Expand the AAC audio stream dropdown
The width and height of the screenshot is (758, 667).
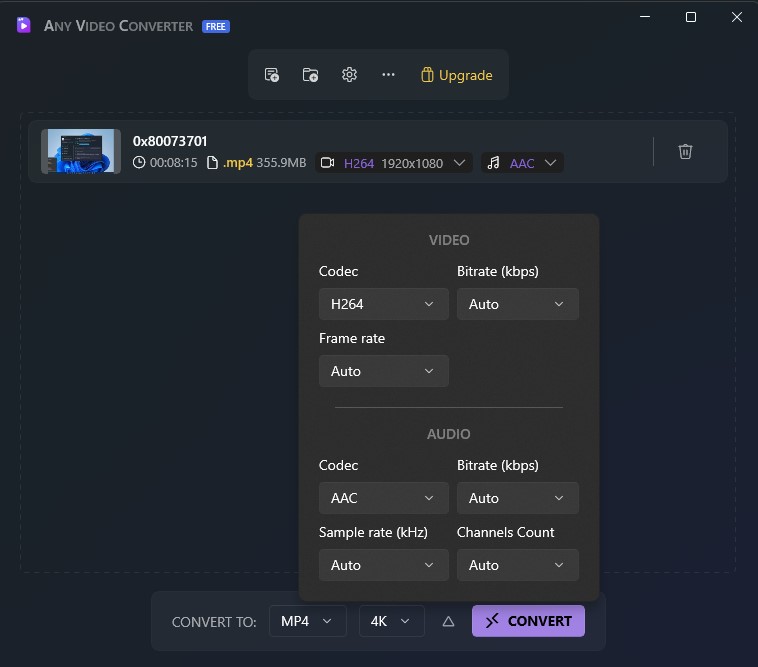click(522, 163)
